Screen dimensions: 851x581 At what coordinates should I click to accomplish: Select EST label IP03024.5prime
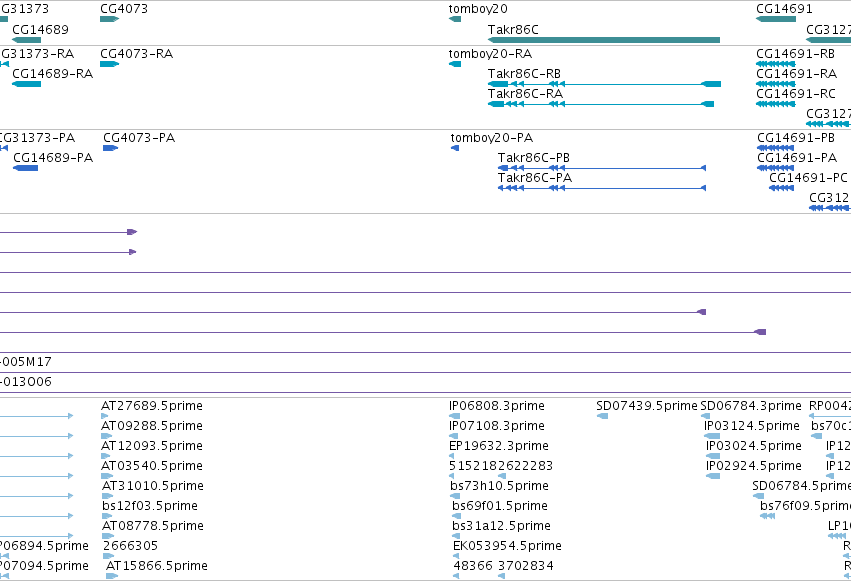coord(754,446)
